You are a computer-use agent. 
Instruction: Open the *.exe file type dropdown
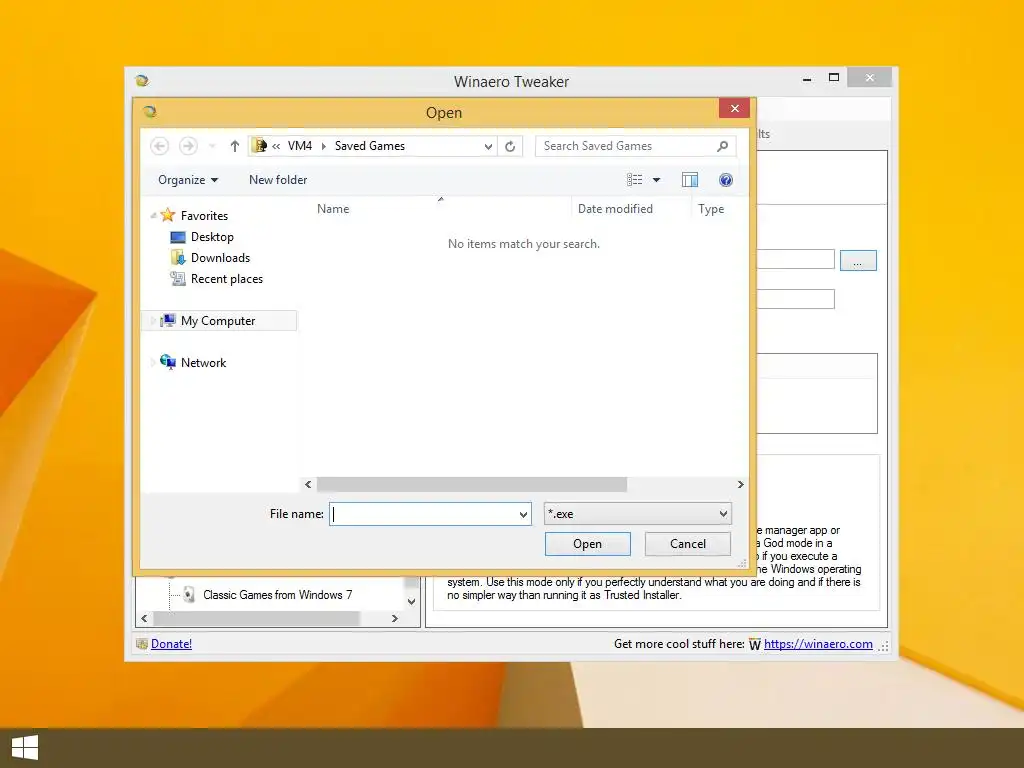(x=637, y=514)
